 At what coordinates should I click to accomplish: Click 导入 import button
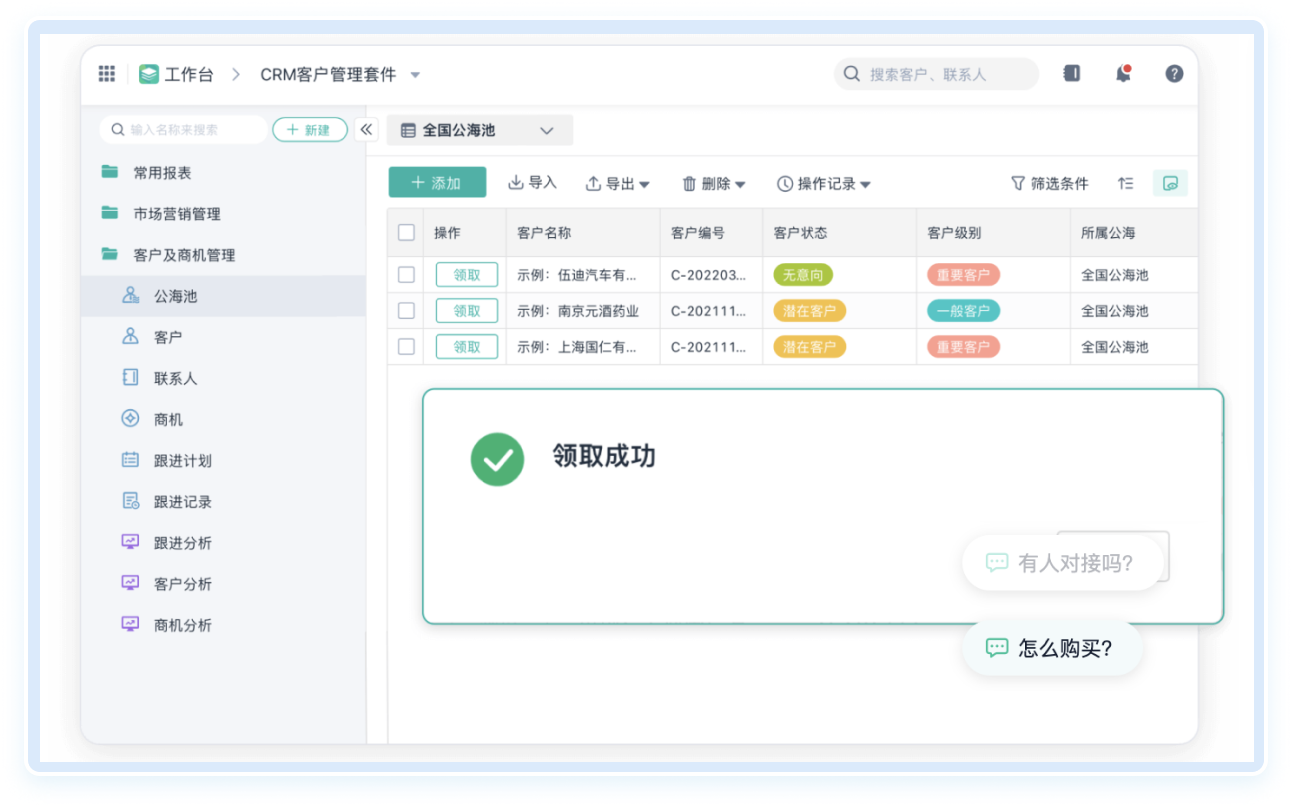tap(533, 183)
